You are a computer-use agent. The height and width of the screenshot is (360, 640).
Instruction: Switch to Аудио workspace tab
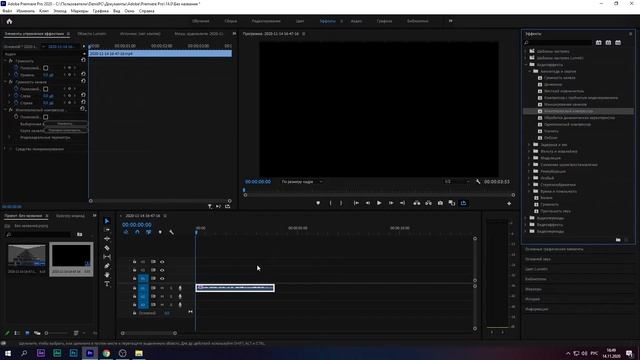click(356, 21)
